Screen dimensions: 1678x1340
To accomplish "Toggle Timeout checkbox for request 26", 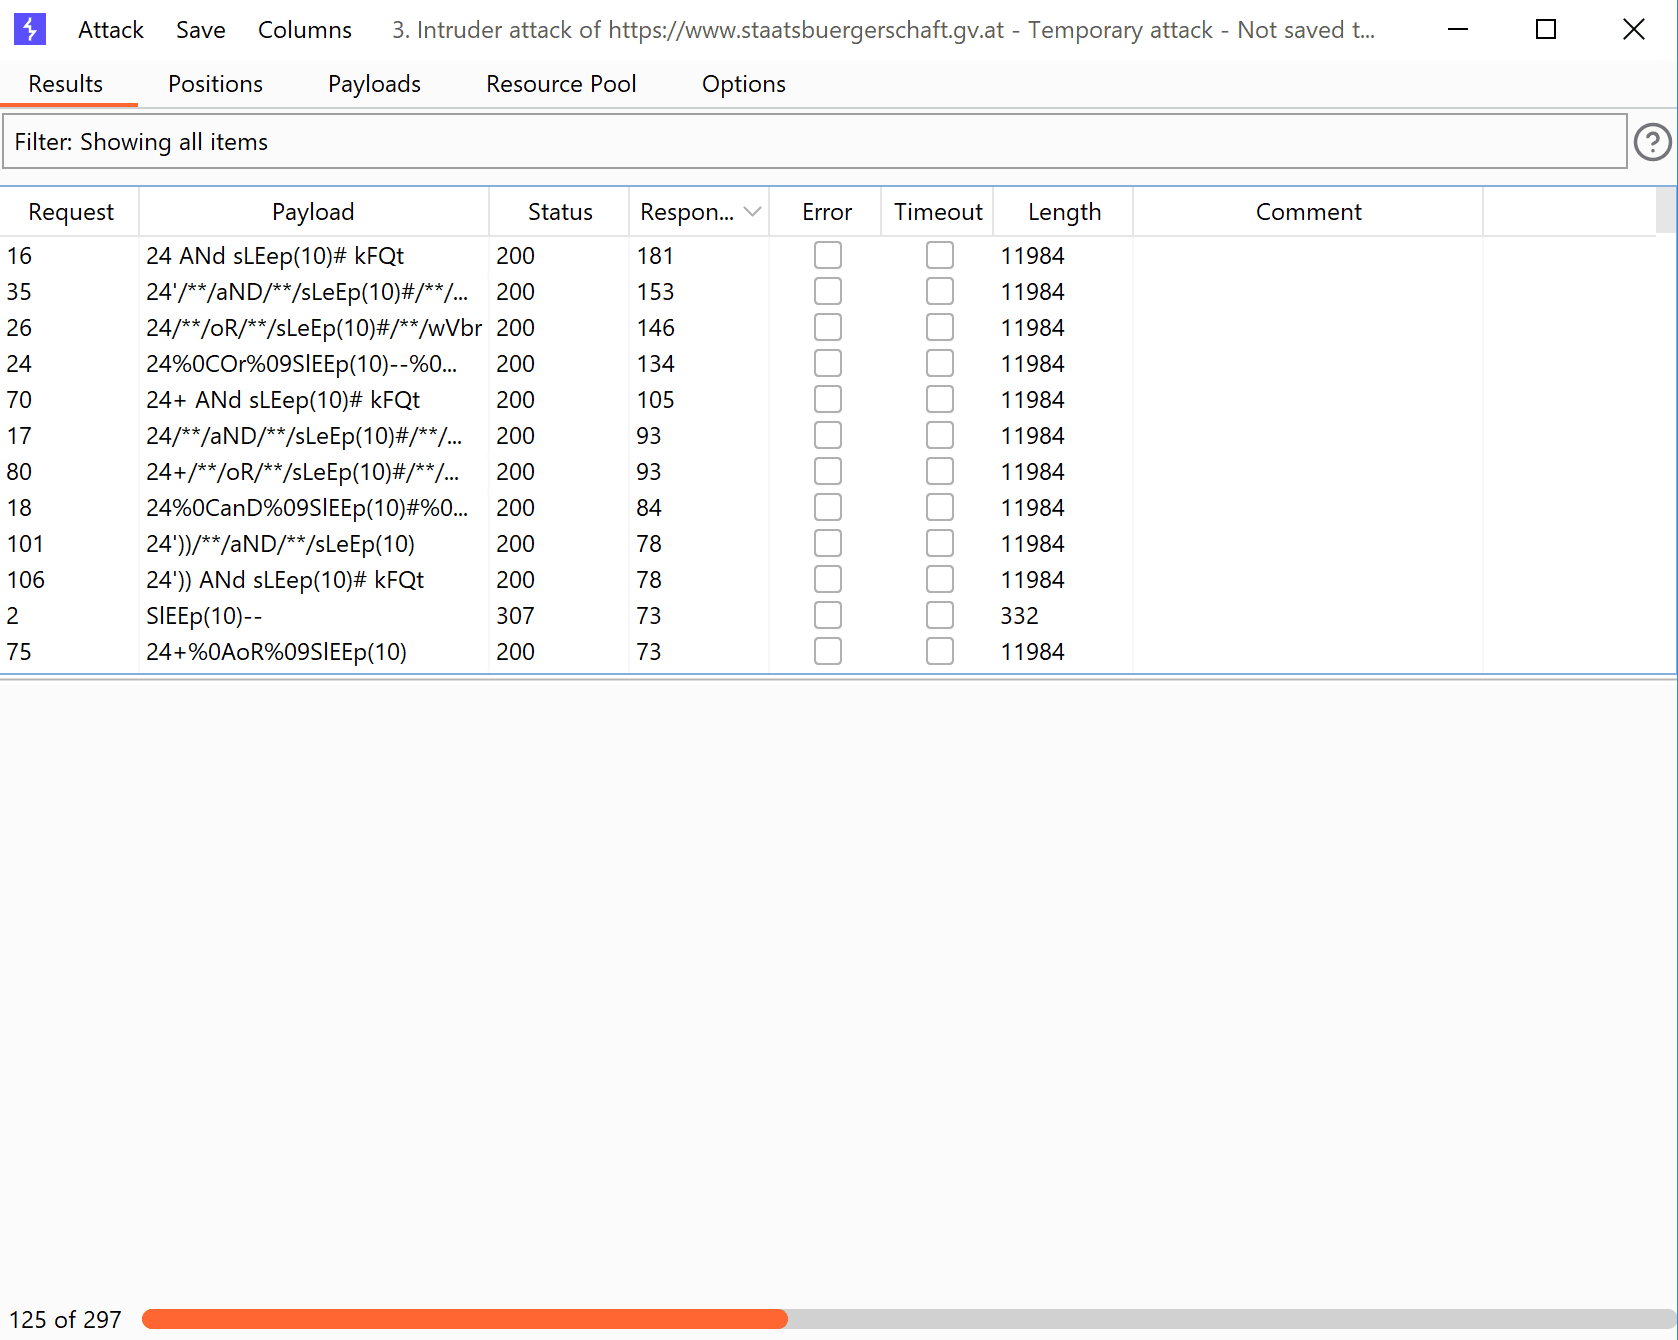I will tap(940, 328).
